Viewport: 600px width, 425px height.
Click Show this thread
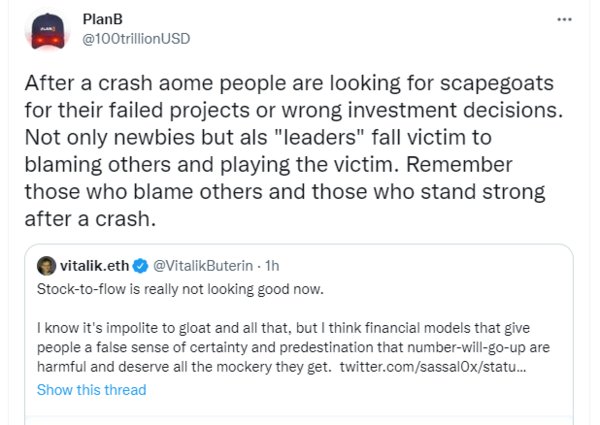point(91,390)
